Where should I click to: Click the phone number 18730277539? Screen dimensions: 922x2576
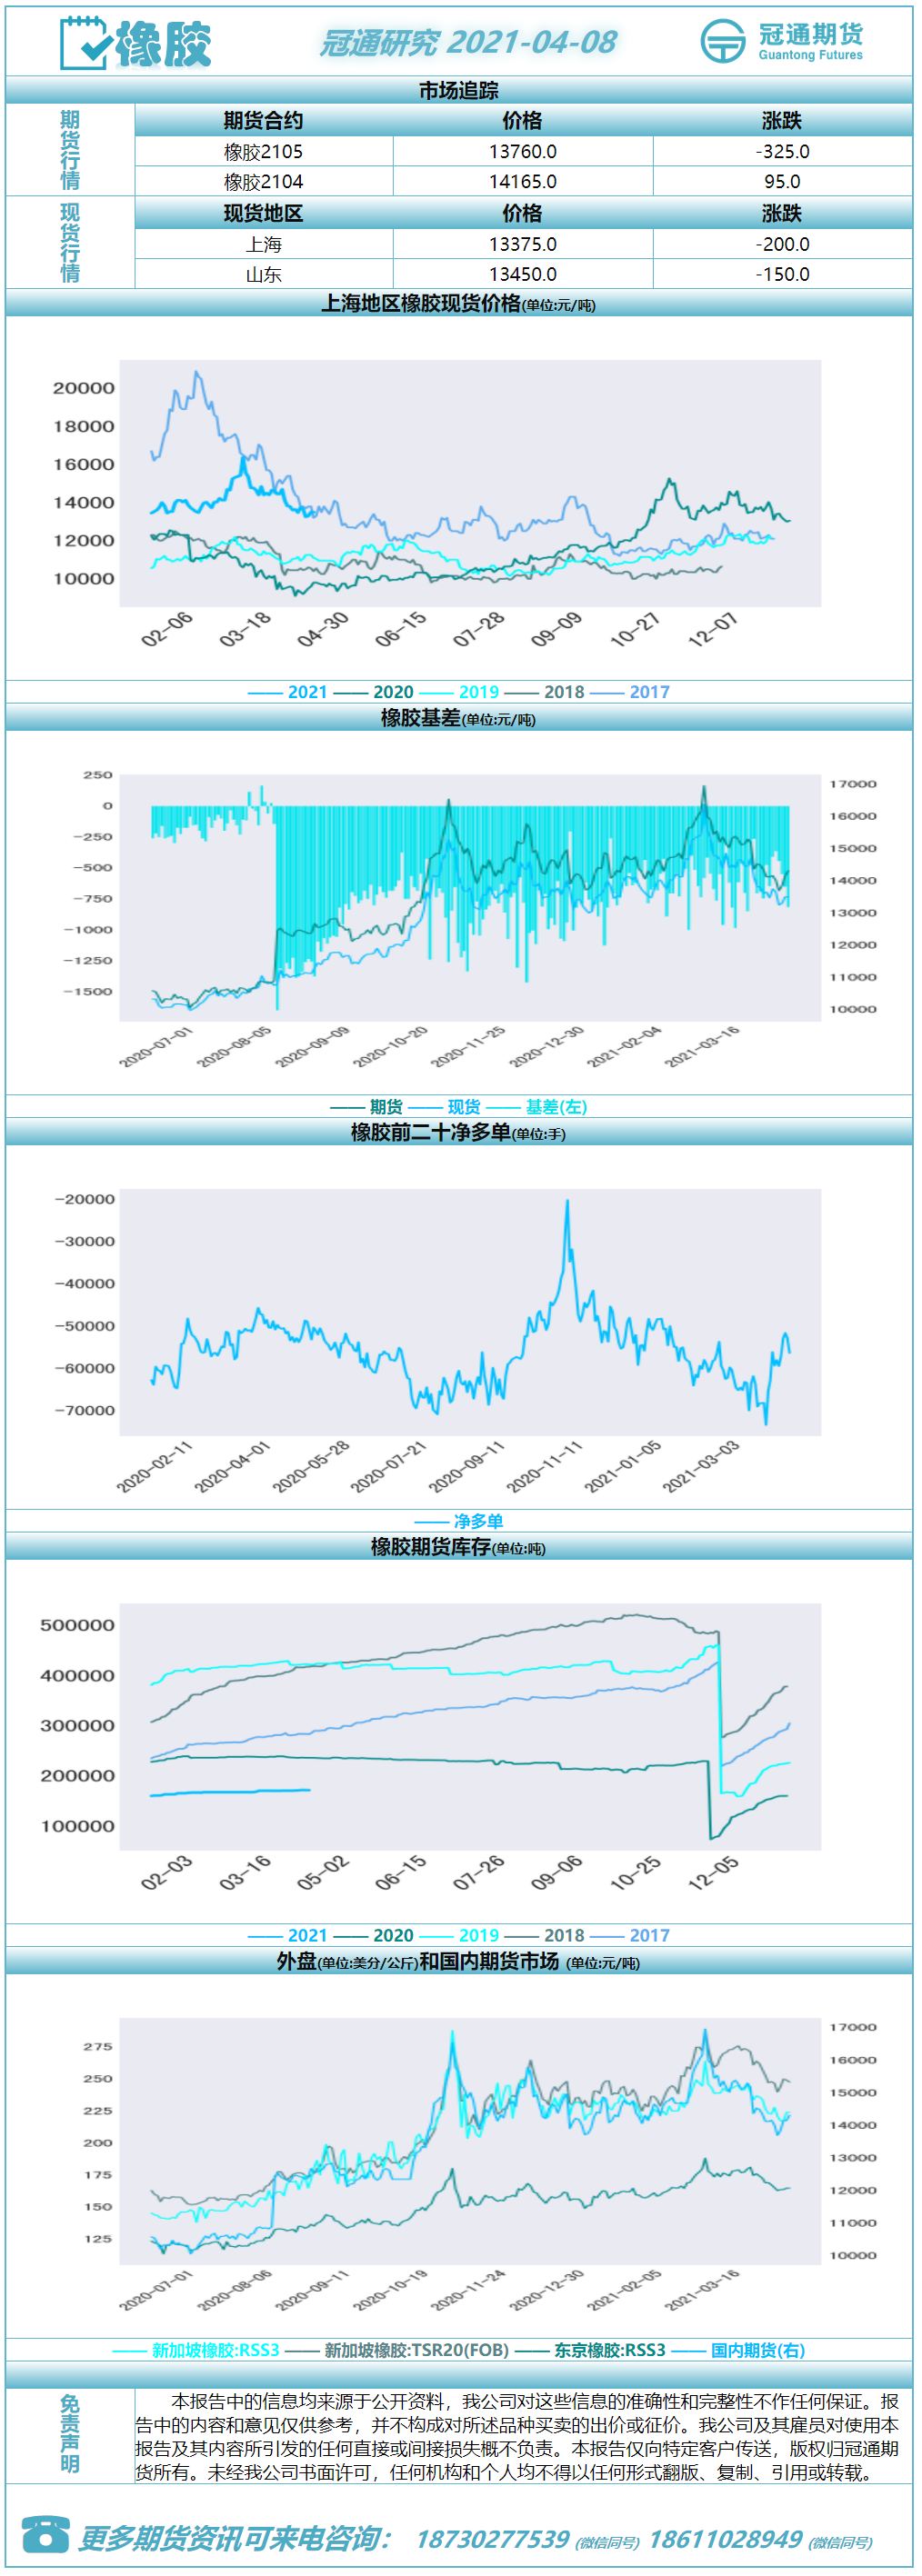[x=492, y=2539]
